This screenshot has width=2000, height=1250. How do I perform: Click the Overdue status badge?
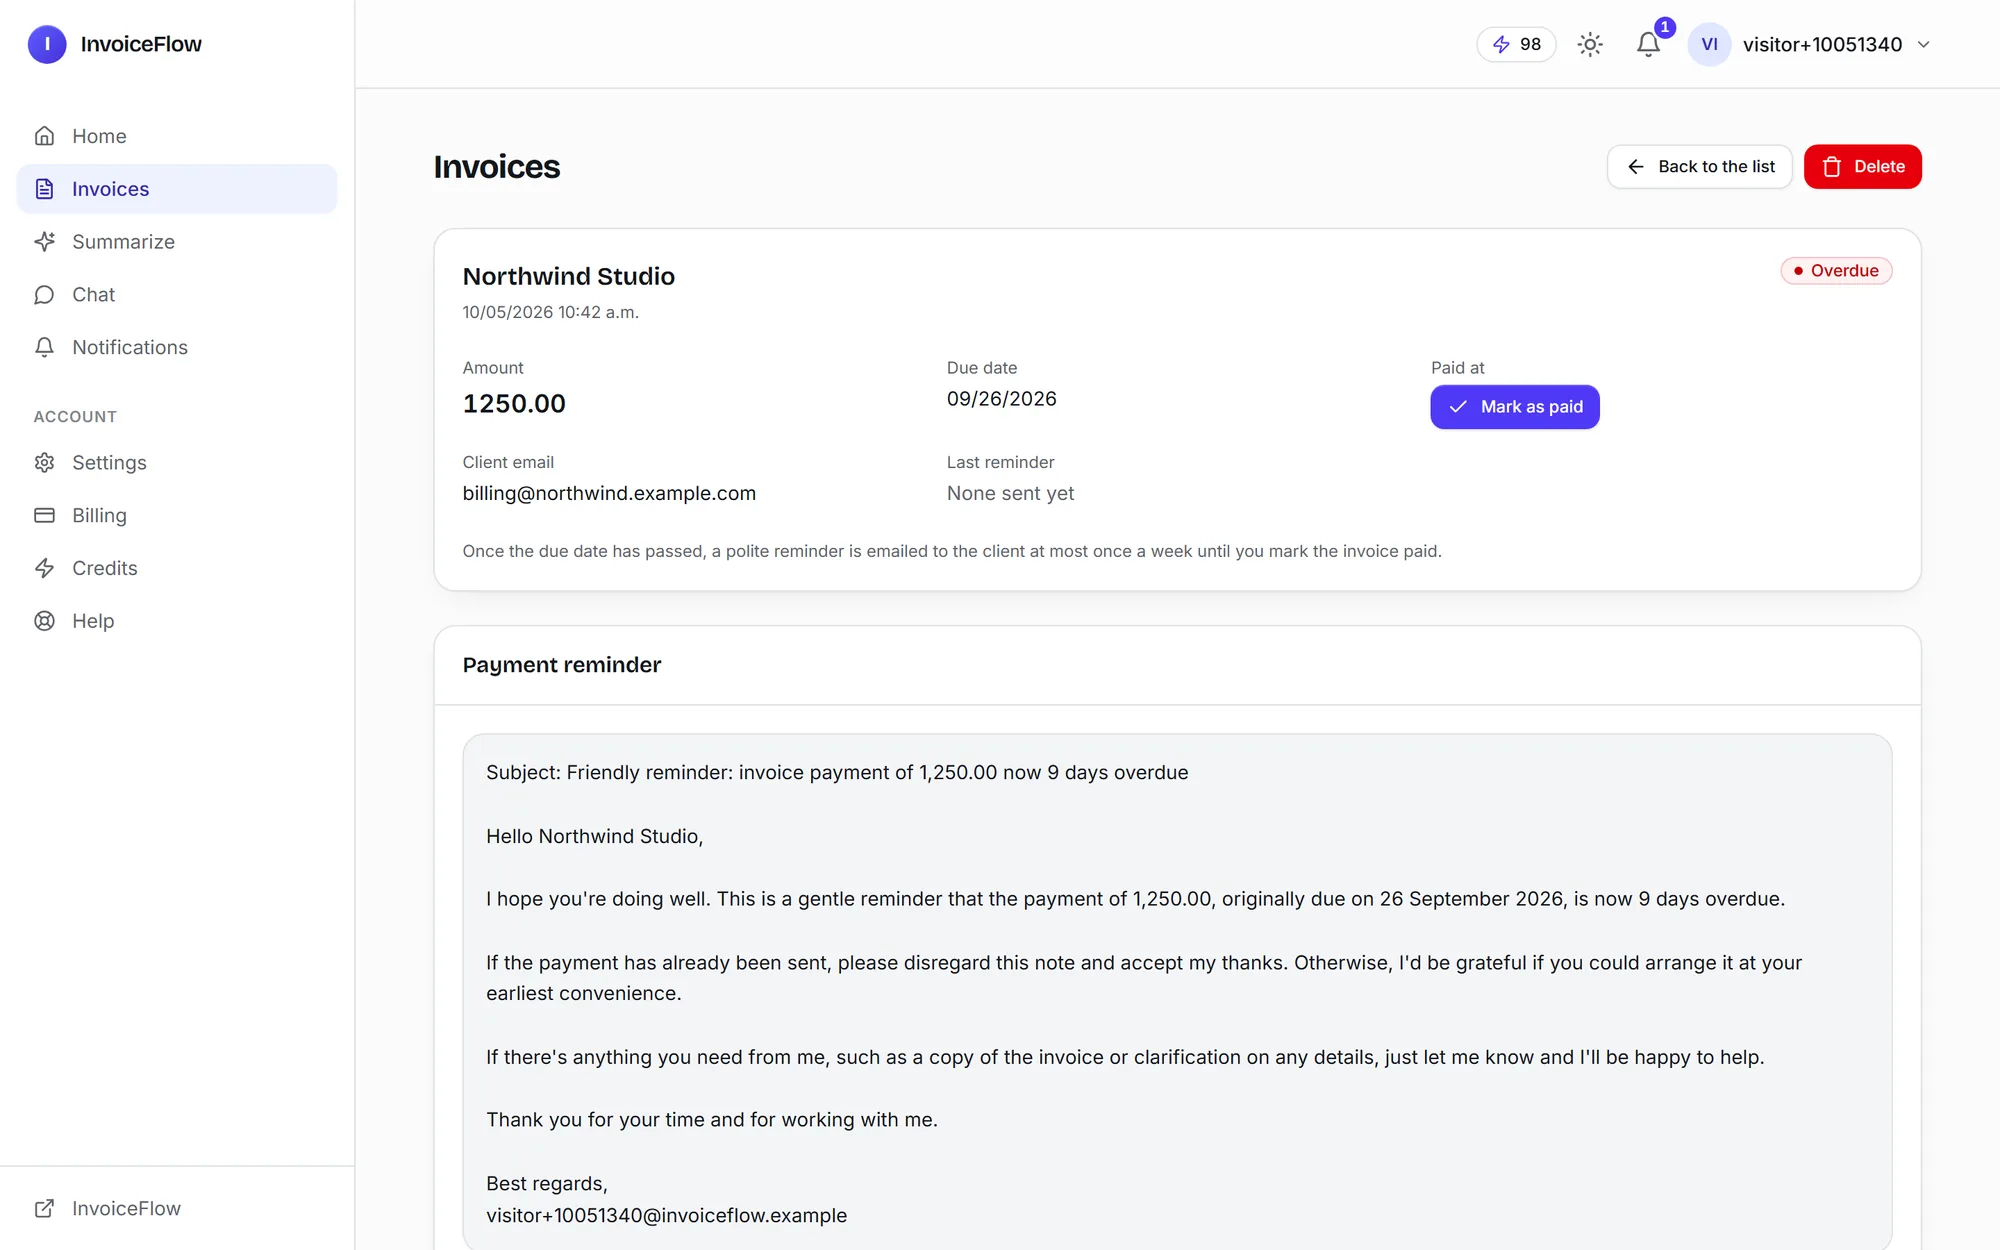tap(1836, 271)
